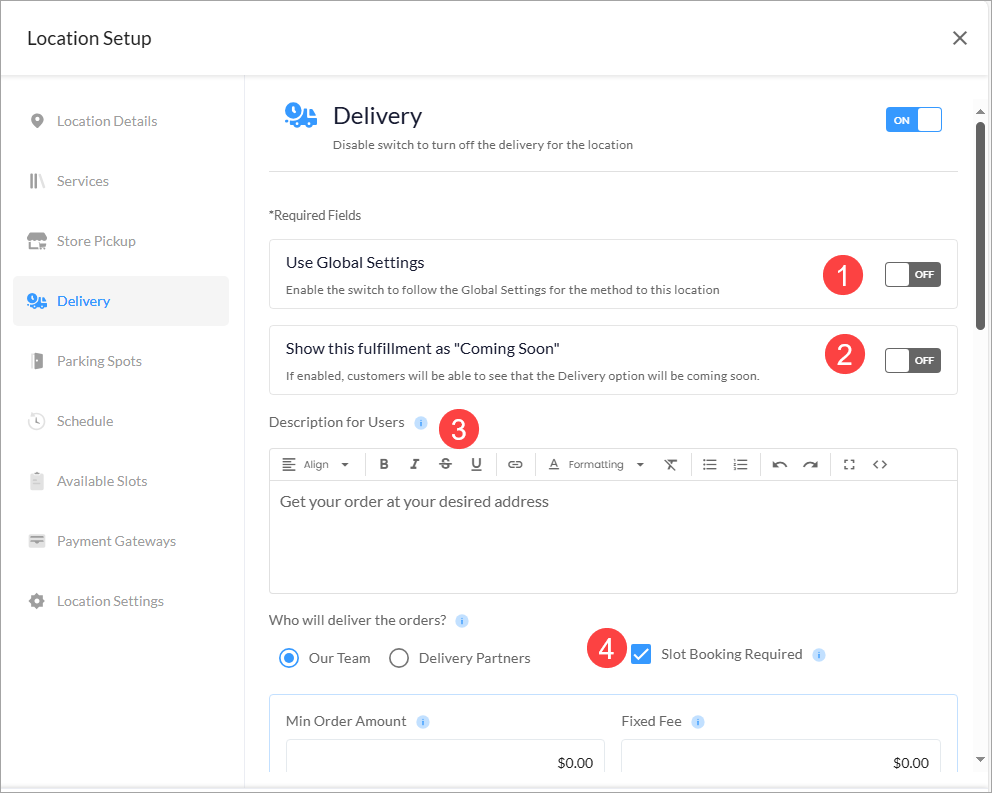Click the scrollbar down arrow
The height and width of the screenshot is (793, 992).
(980, 759)
